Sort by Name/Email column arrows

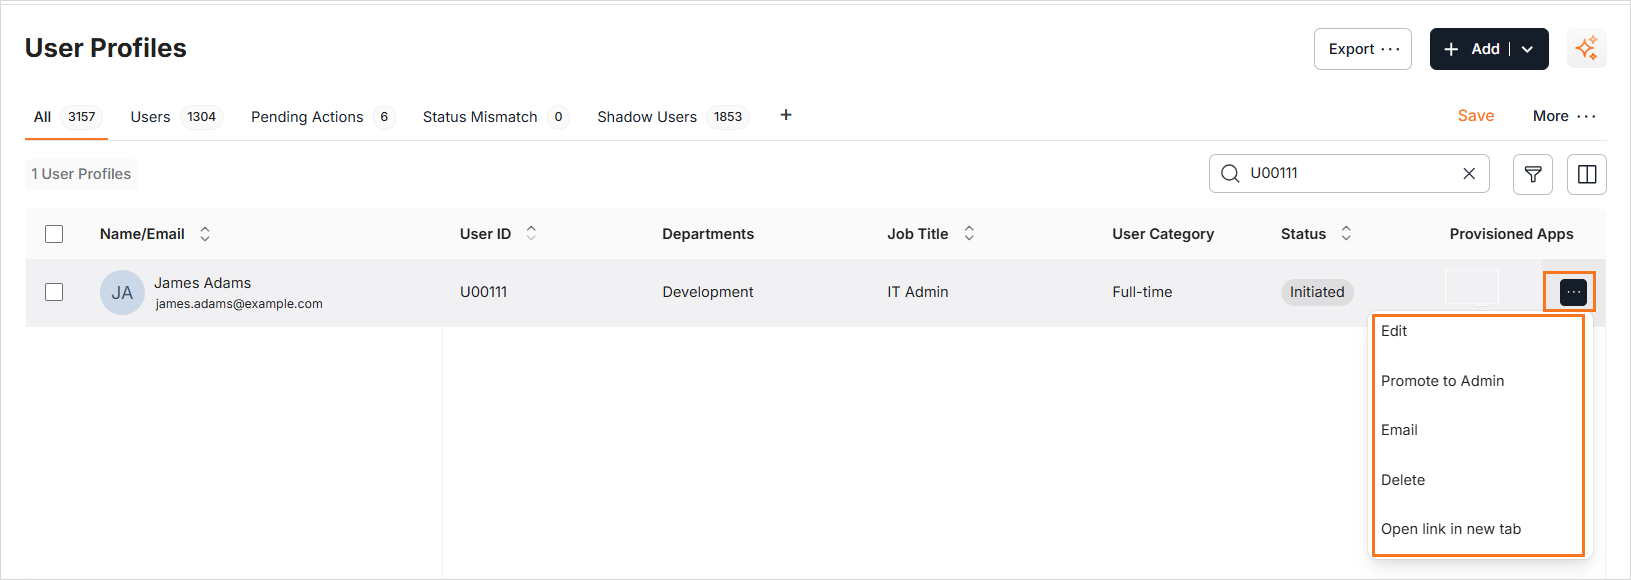tap(205, 234)
